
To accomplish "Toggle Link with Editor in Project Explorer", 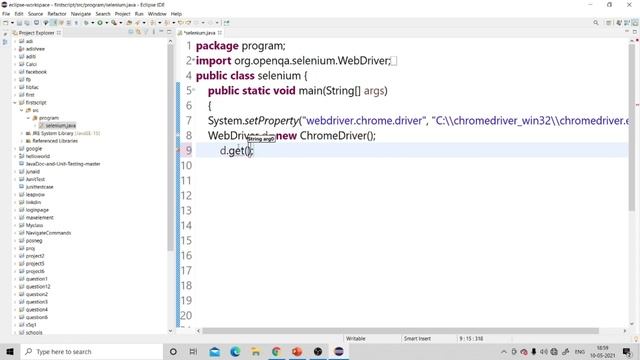I will [x=138, y=32].
